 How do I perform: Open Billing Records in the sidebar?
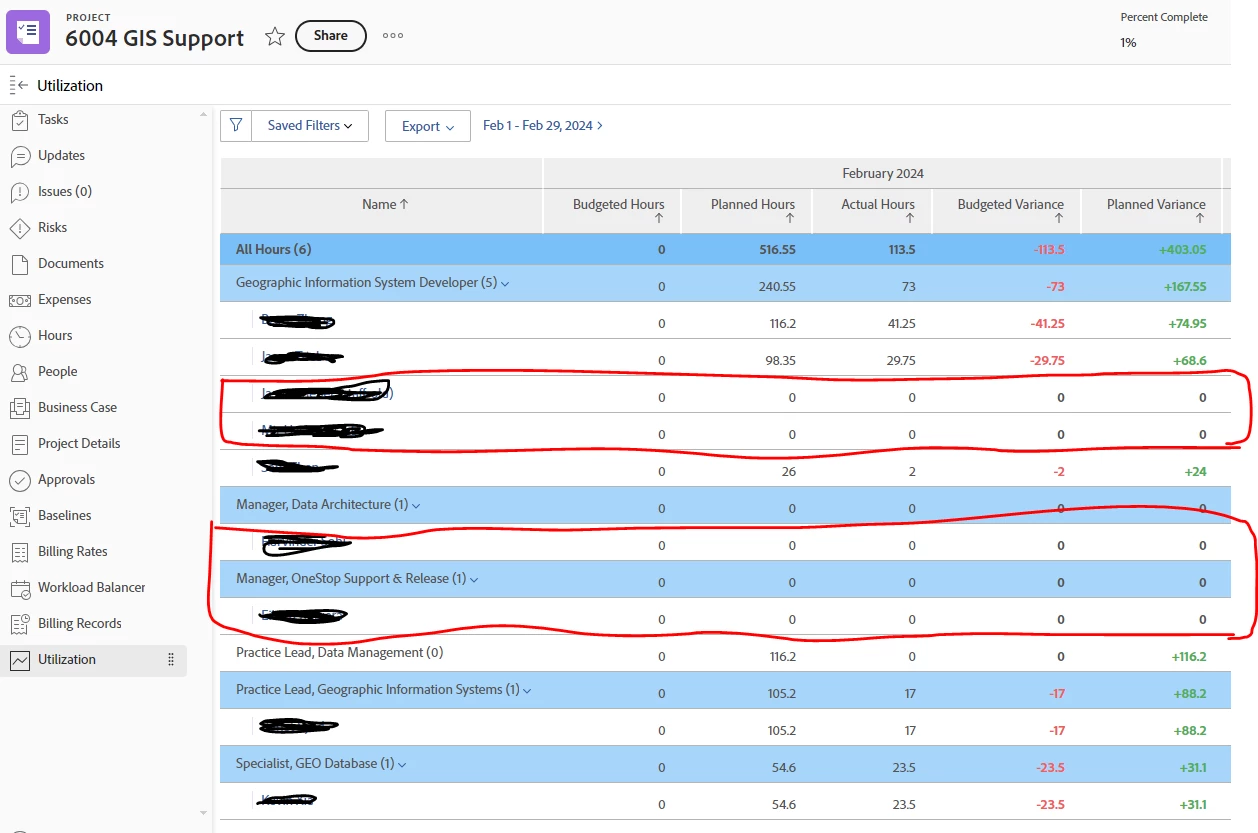point(80,624)
